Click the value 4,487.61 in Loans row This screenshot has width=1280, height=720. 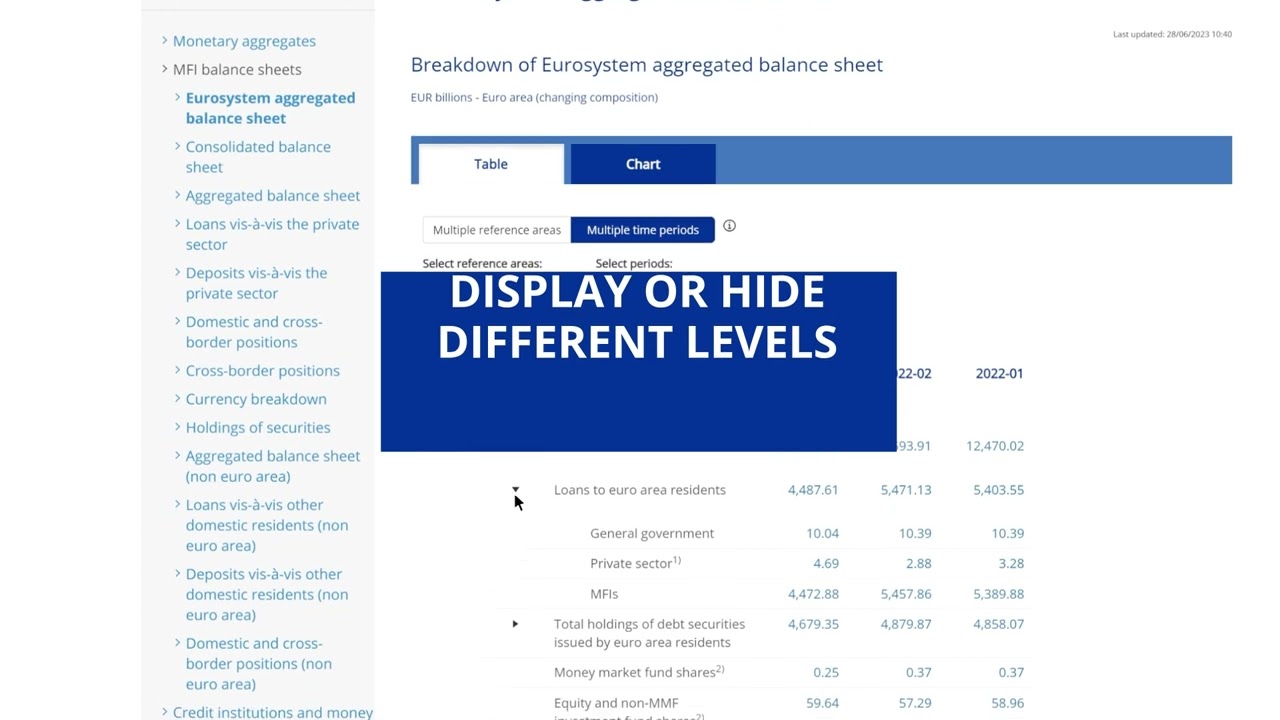[x=813, y=490]
